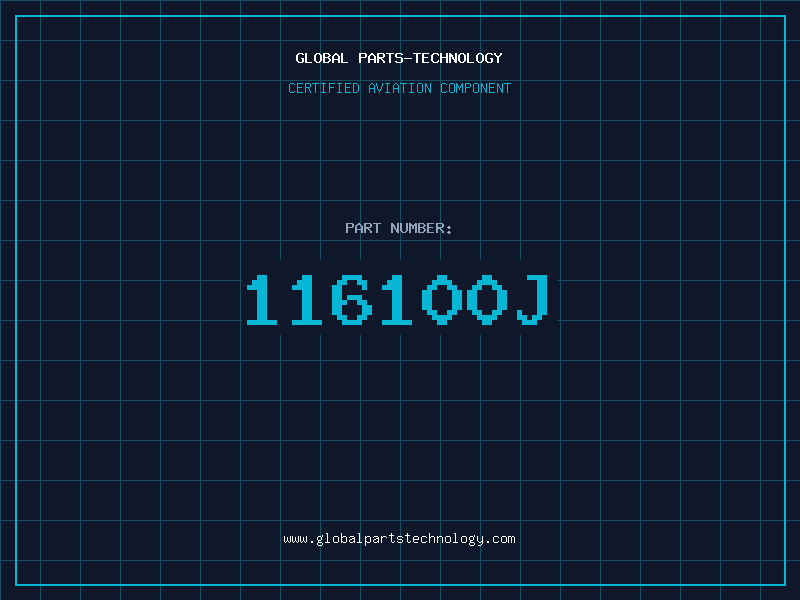Click the GLOBAL PARTS-TECHNOLOGY heading

399,58
